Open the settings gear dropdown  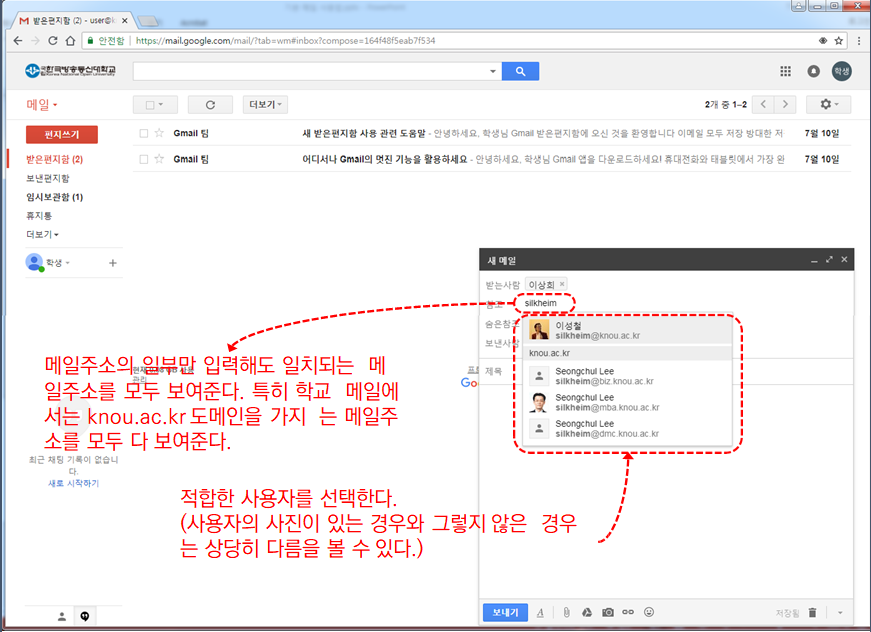point(828,104)
